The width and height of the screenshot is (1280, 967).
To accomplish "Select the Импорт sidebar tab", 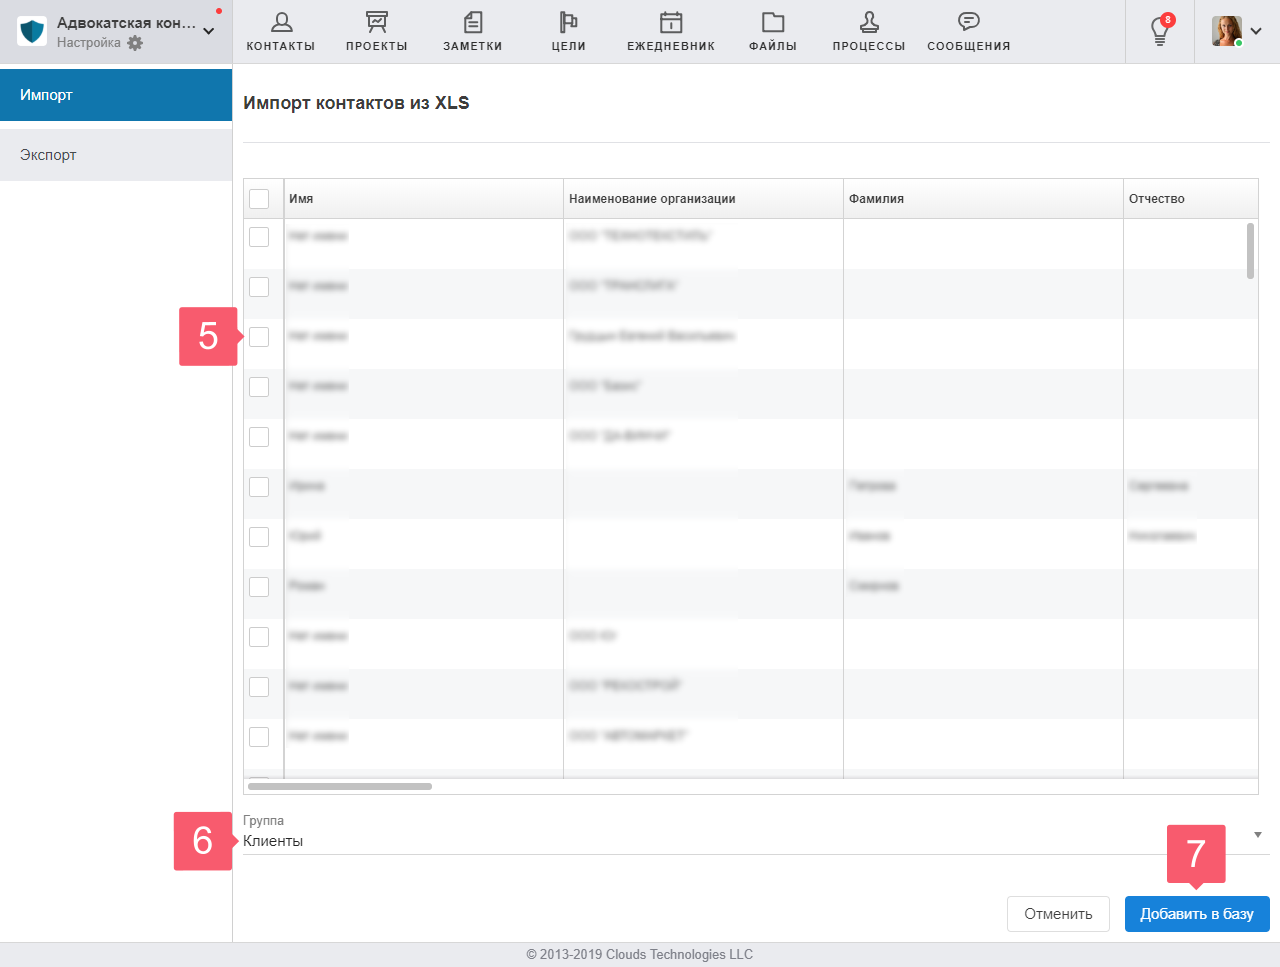I will 116,95.
